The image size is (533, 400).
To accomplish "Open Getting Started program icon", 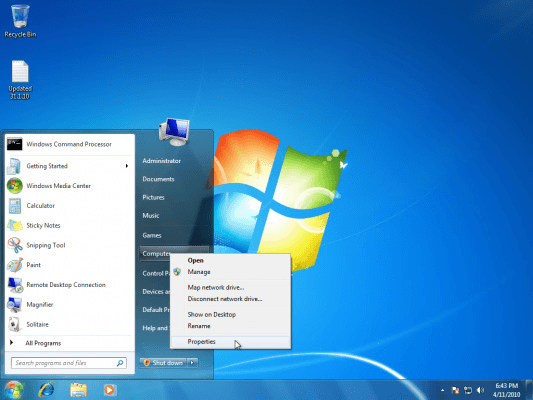I will [x=15, y=166].
